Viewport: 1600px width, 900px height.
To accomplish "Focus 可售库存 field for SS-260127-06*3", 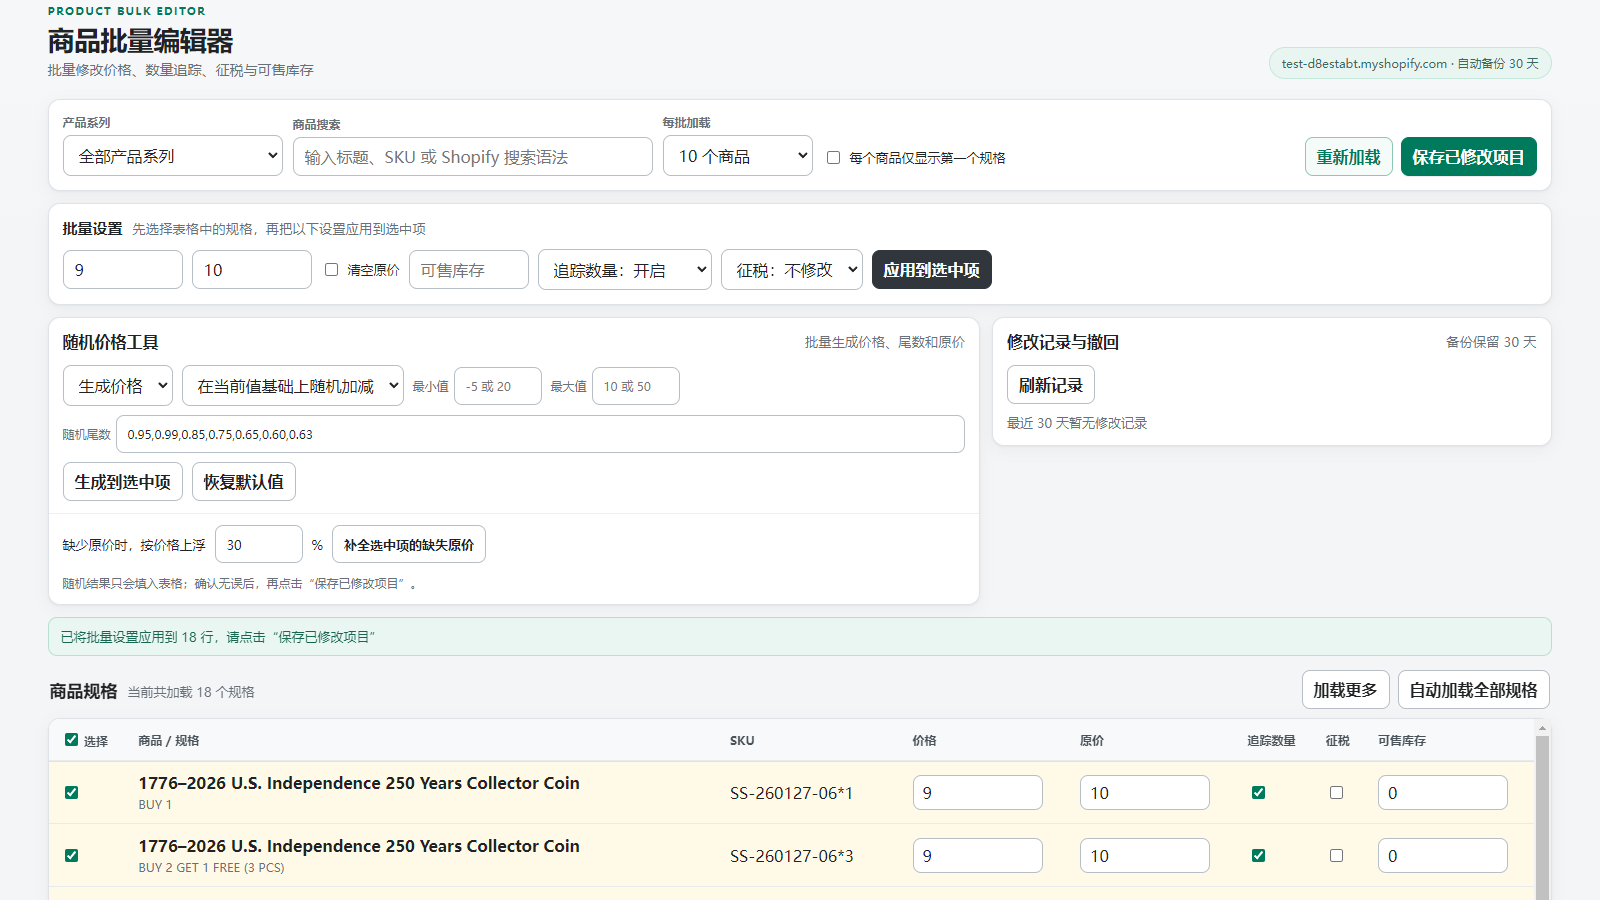I will (x=1443, y=856).
